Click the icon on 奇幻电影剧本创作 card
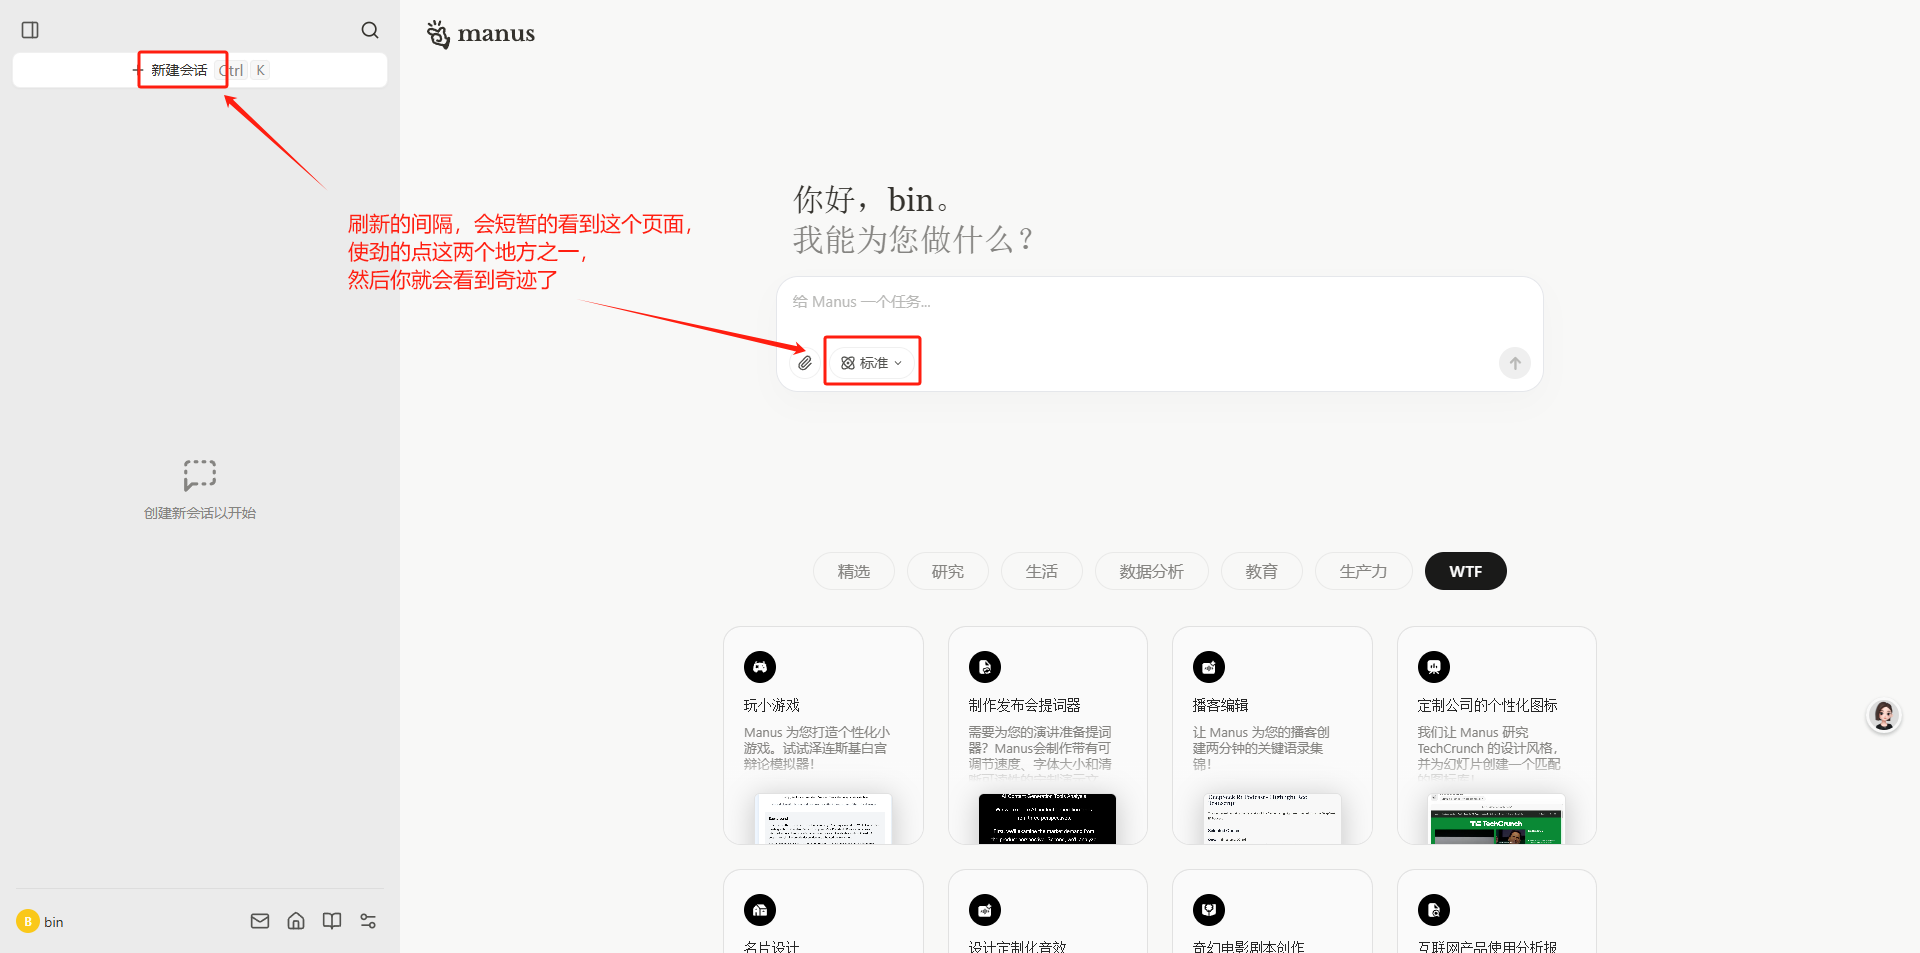The width and height of the screenshot is (1920, 953). (x=1209, y=910)
